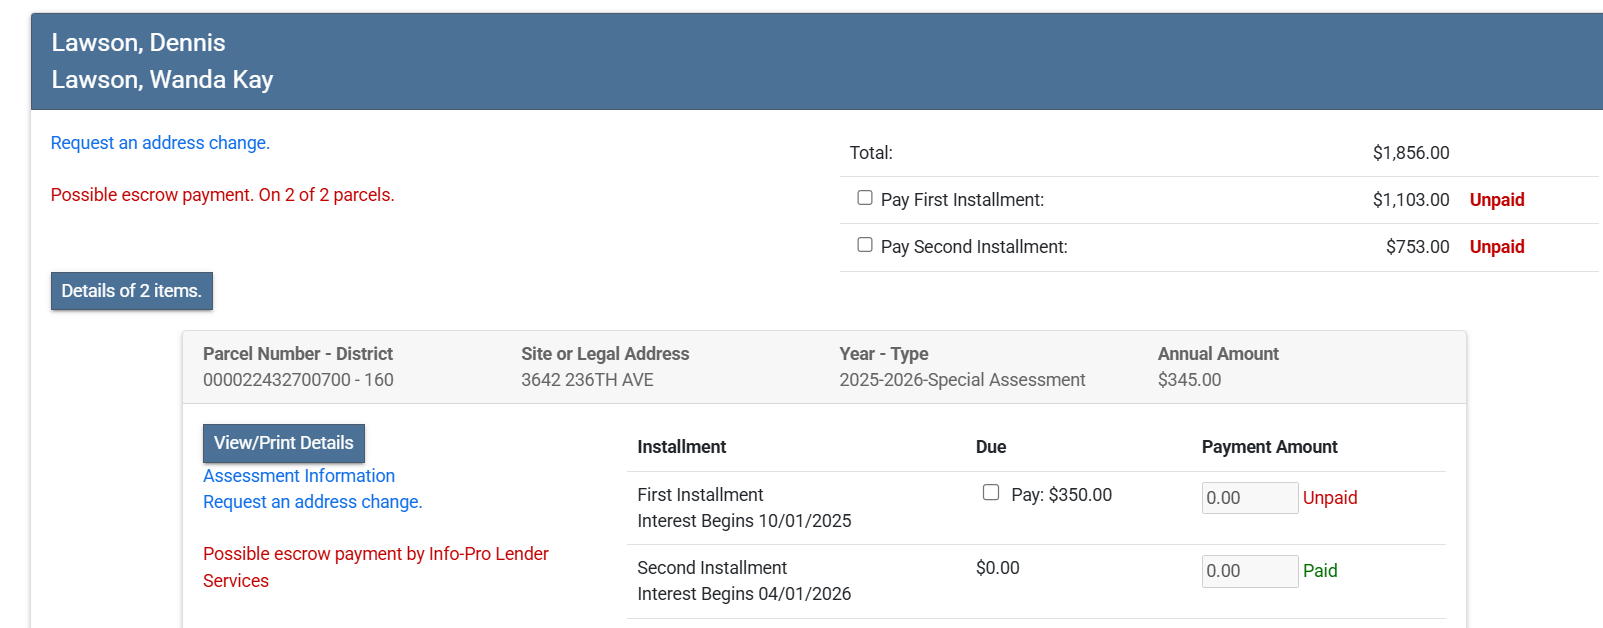Click the Lawson, Dennis header name
Viewport: 1603px width, 628px height.
pyautogui.click(x=138, y=43)
